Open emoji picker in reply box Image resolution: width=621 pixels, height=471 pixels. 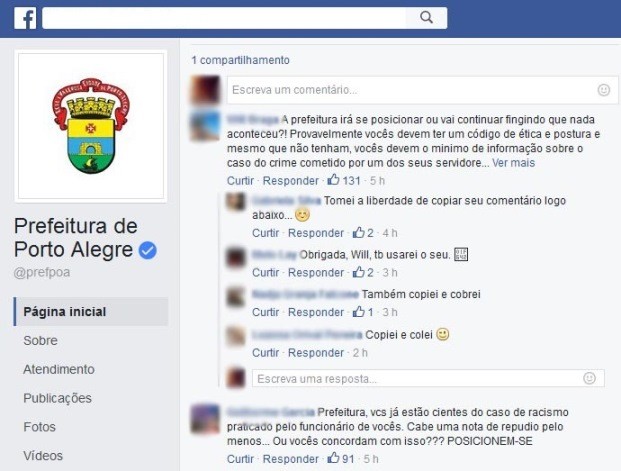[589, 378]
